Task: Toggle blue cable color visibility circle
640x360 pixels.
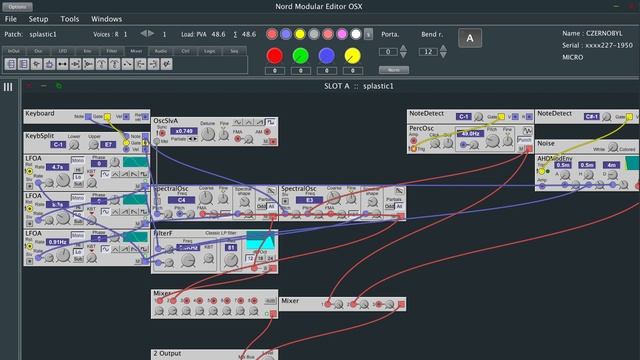Action: pyautogui.click(x=286, y=34)
